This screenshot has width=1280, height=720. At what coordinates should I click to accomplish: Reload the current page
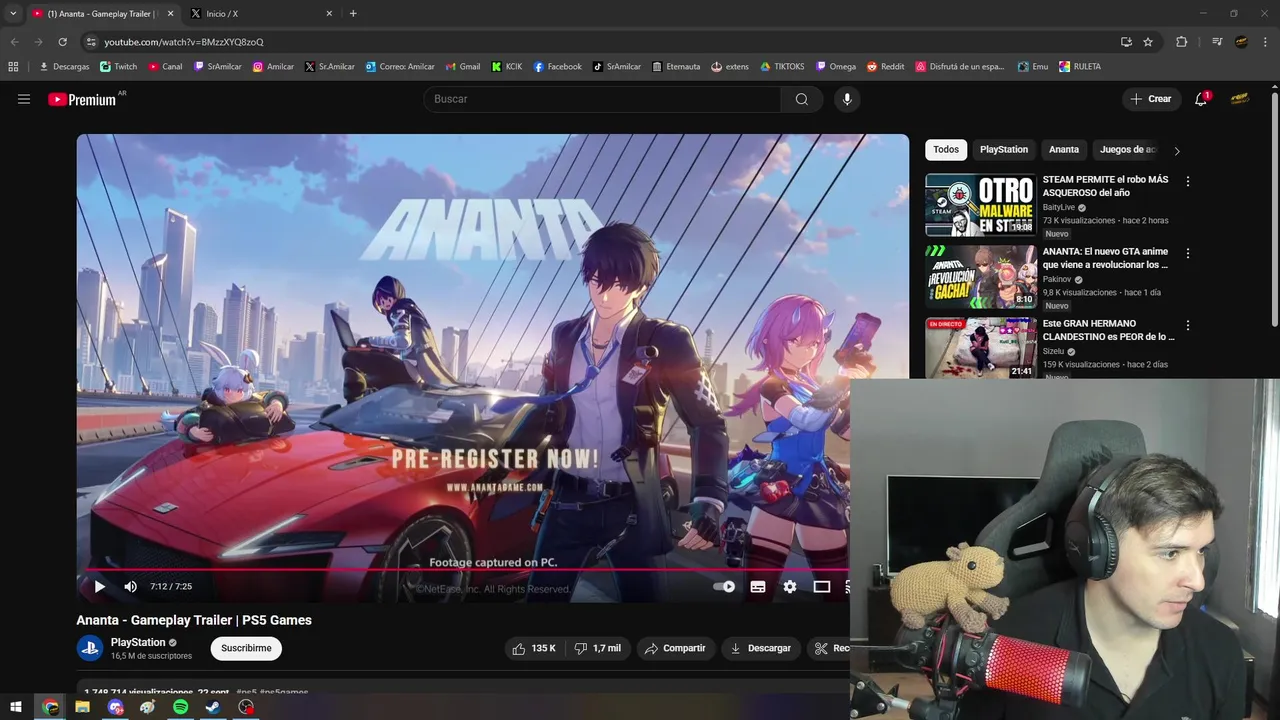tap(63, 42)
